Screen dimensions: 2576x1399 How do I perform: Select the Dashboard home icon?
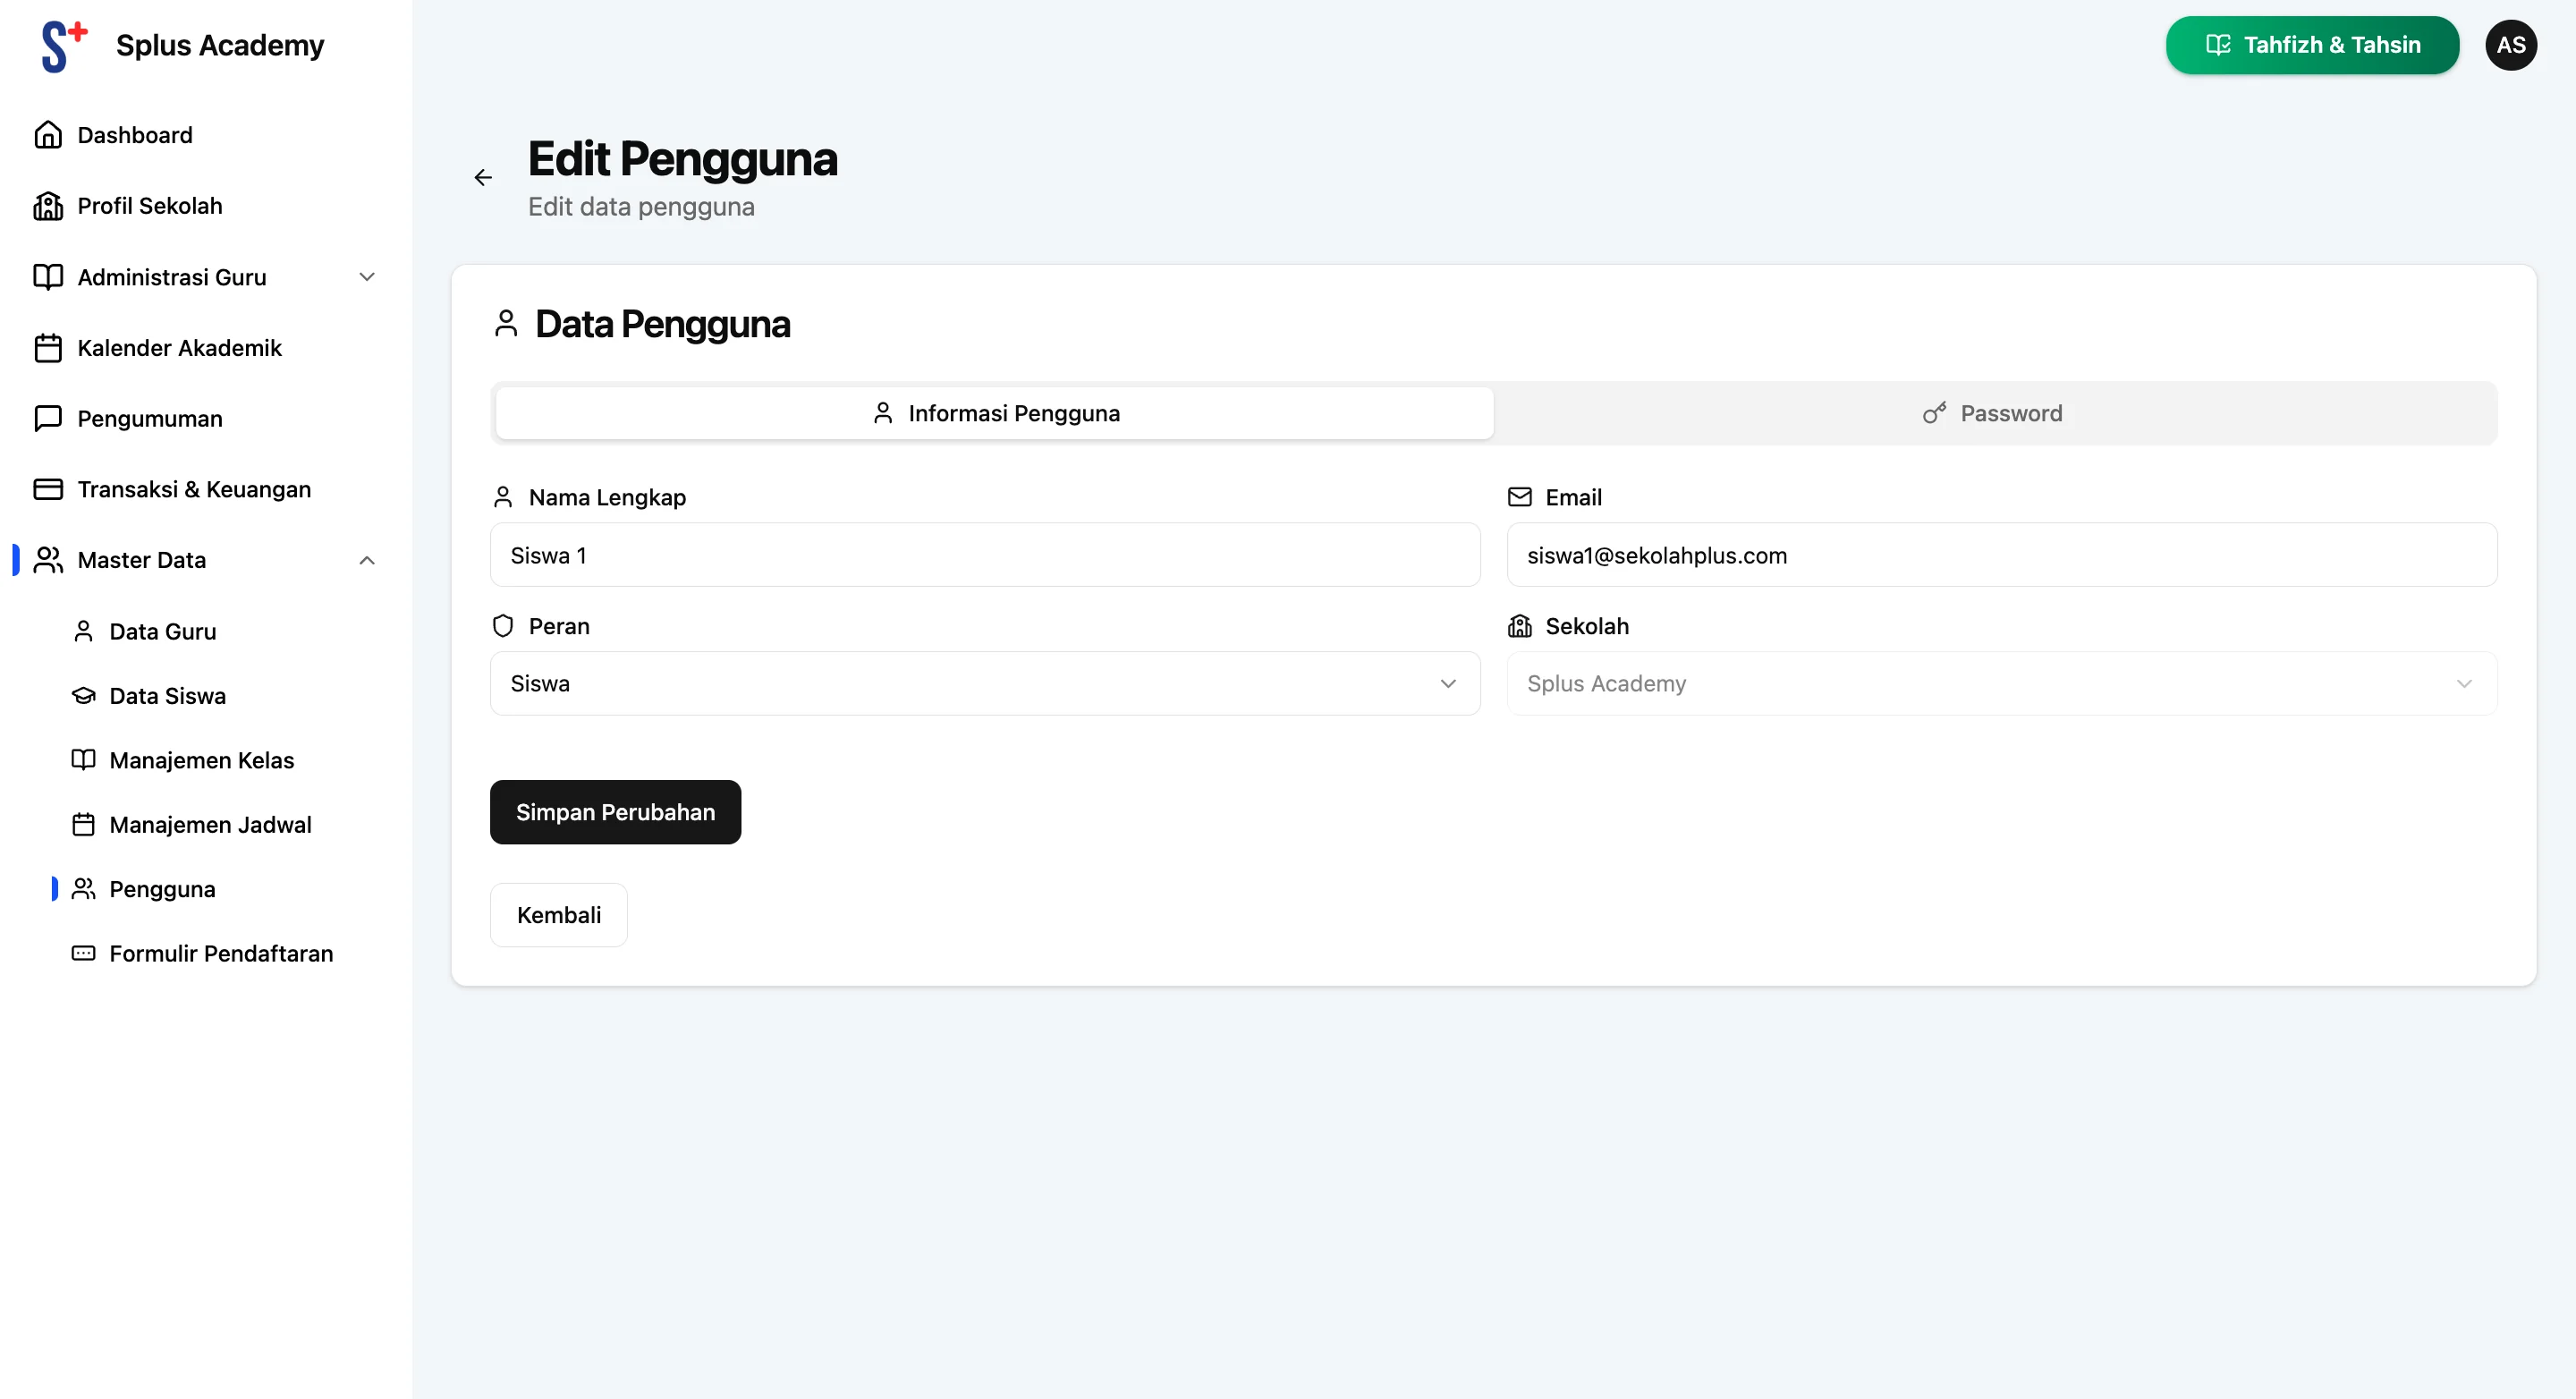coord(49,134)
